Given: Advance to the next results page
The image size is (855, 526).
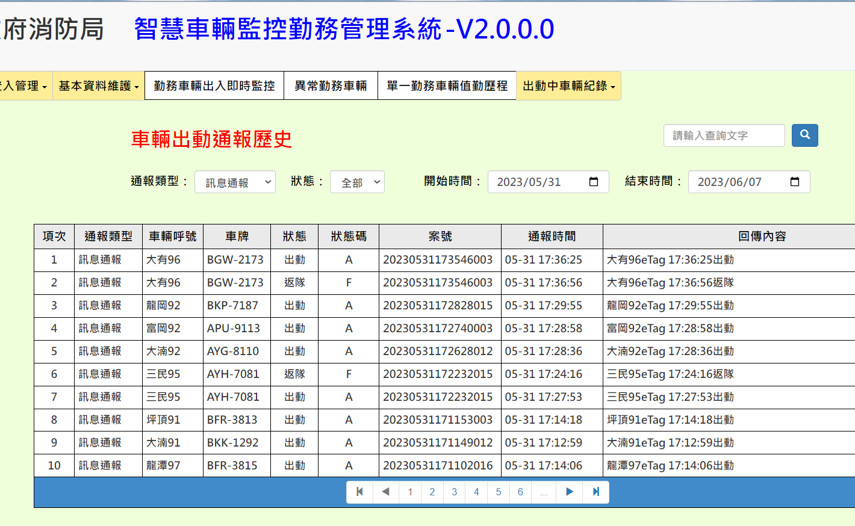Looking at the screenshot, I should [570, 492].
